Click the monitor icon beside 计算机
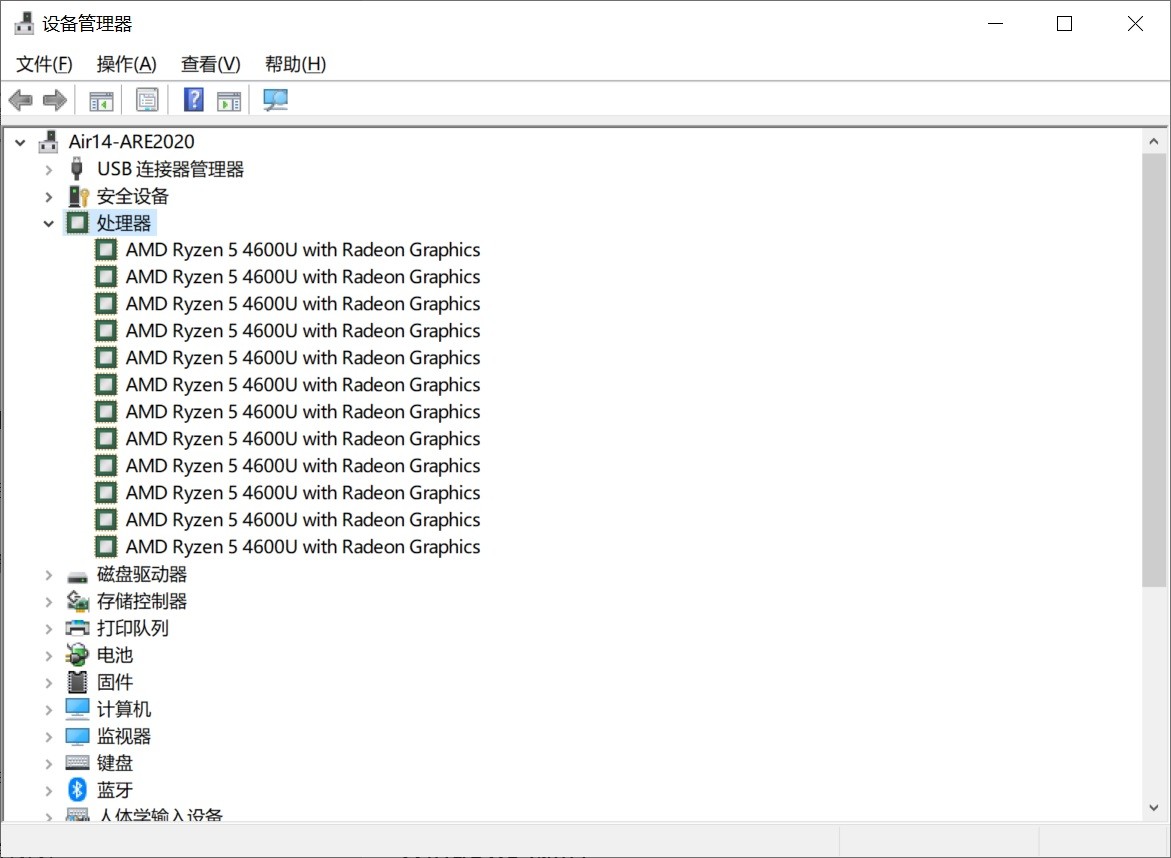This screenshot has height=858, width=1171. (x=78, y=709)
